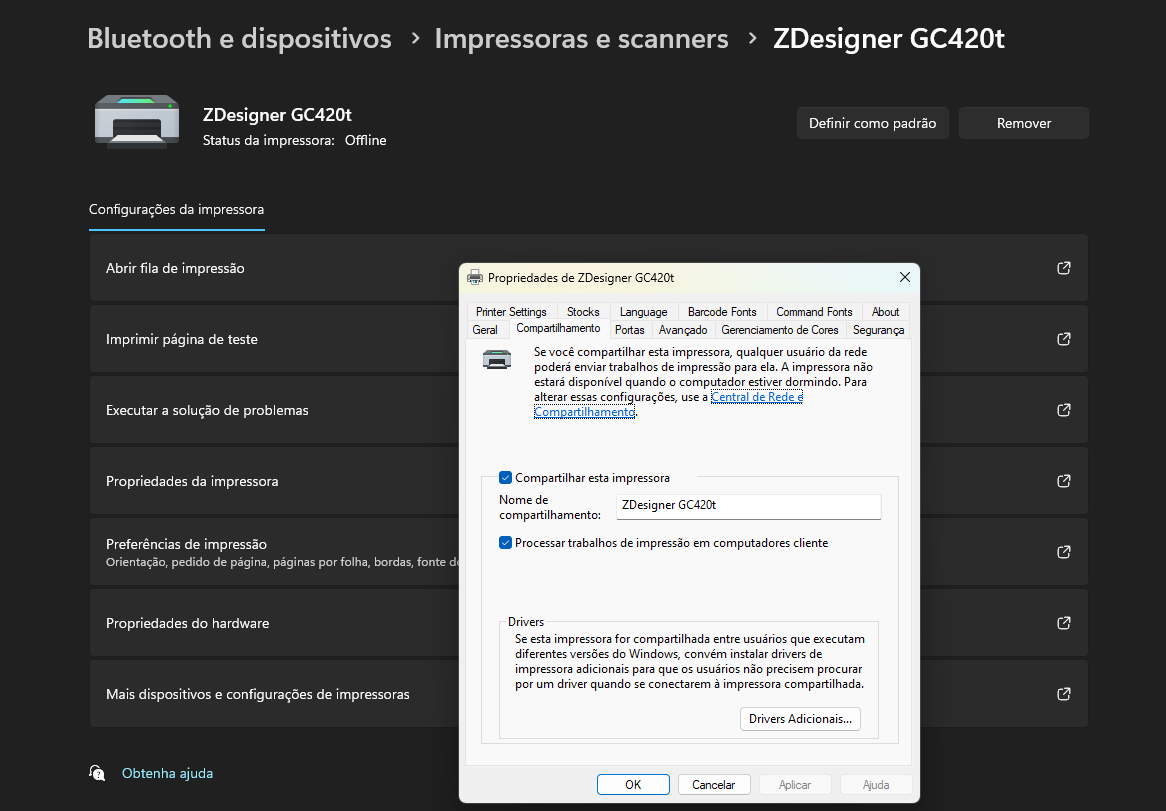The image size is (1166, 811).
Task: Toggle Processar trabalhos de impressão em computadores cliente
Action: 506,543
